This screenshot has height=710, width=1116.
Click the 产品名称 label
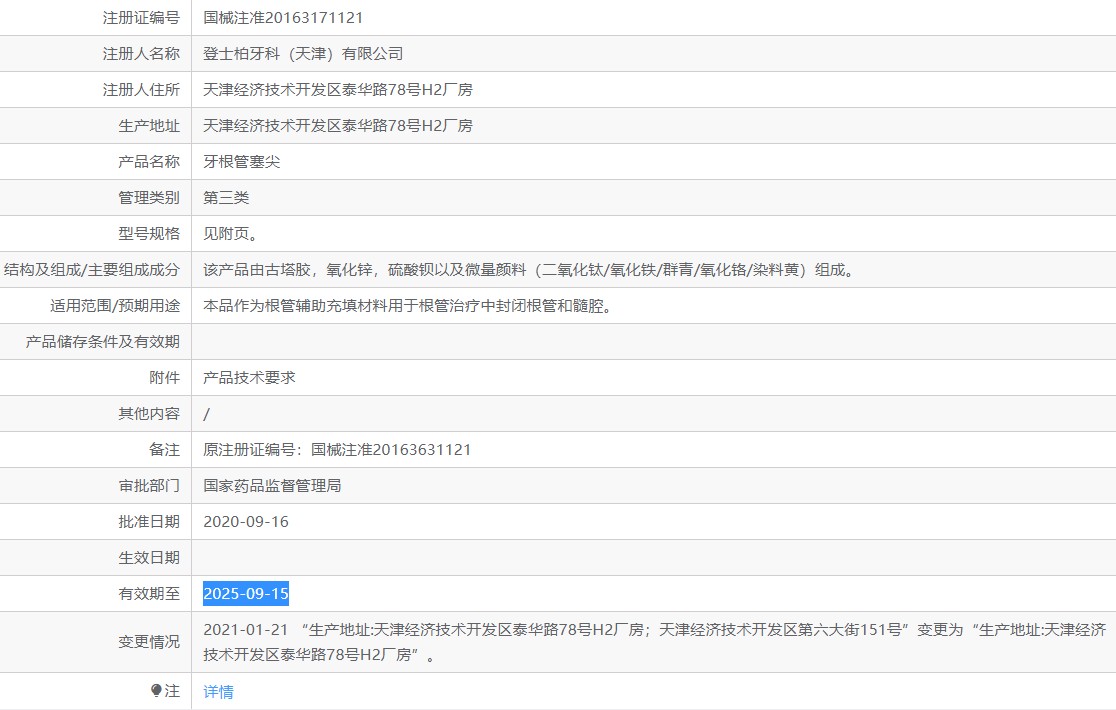coord(149,162)
